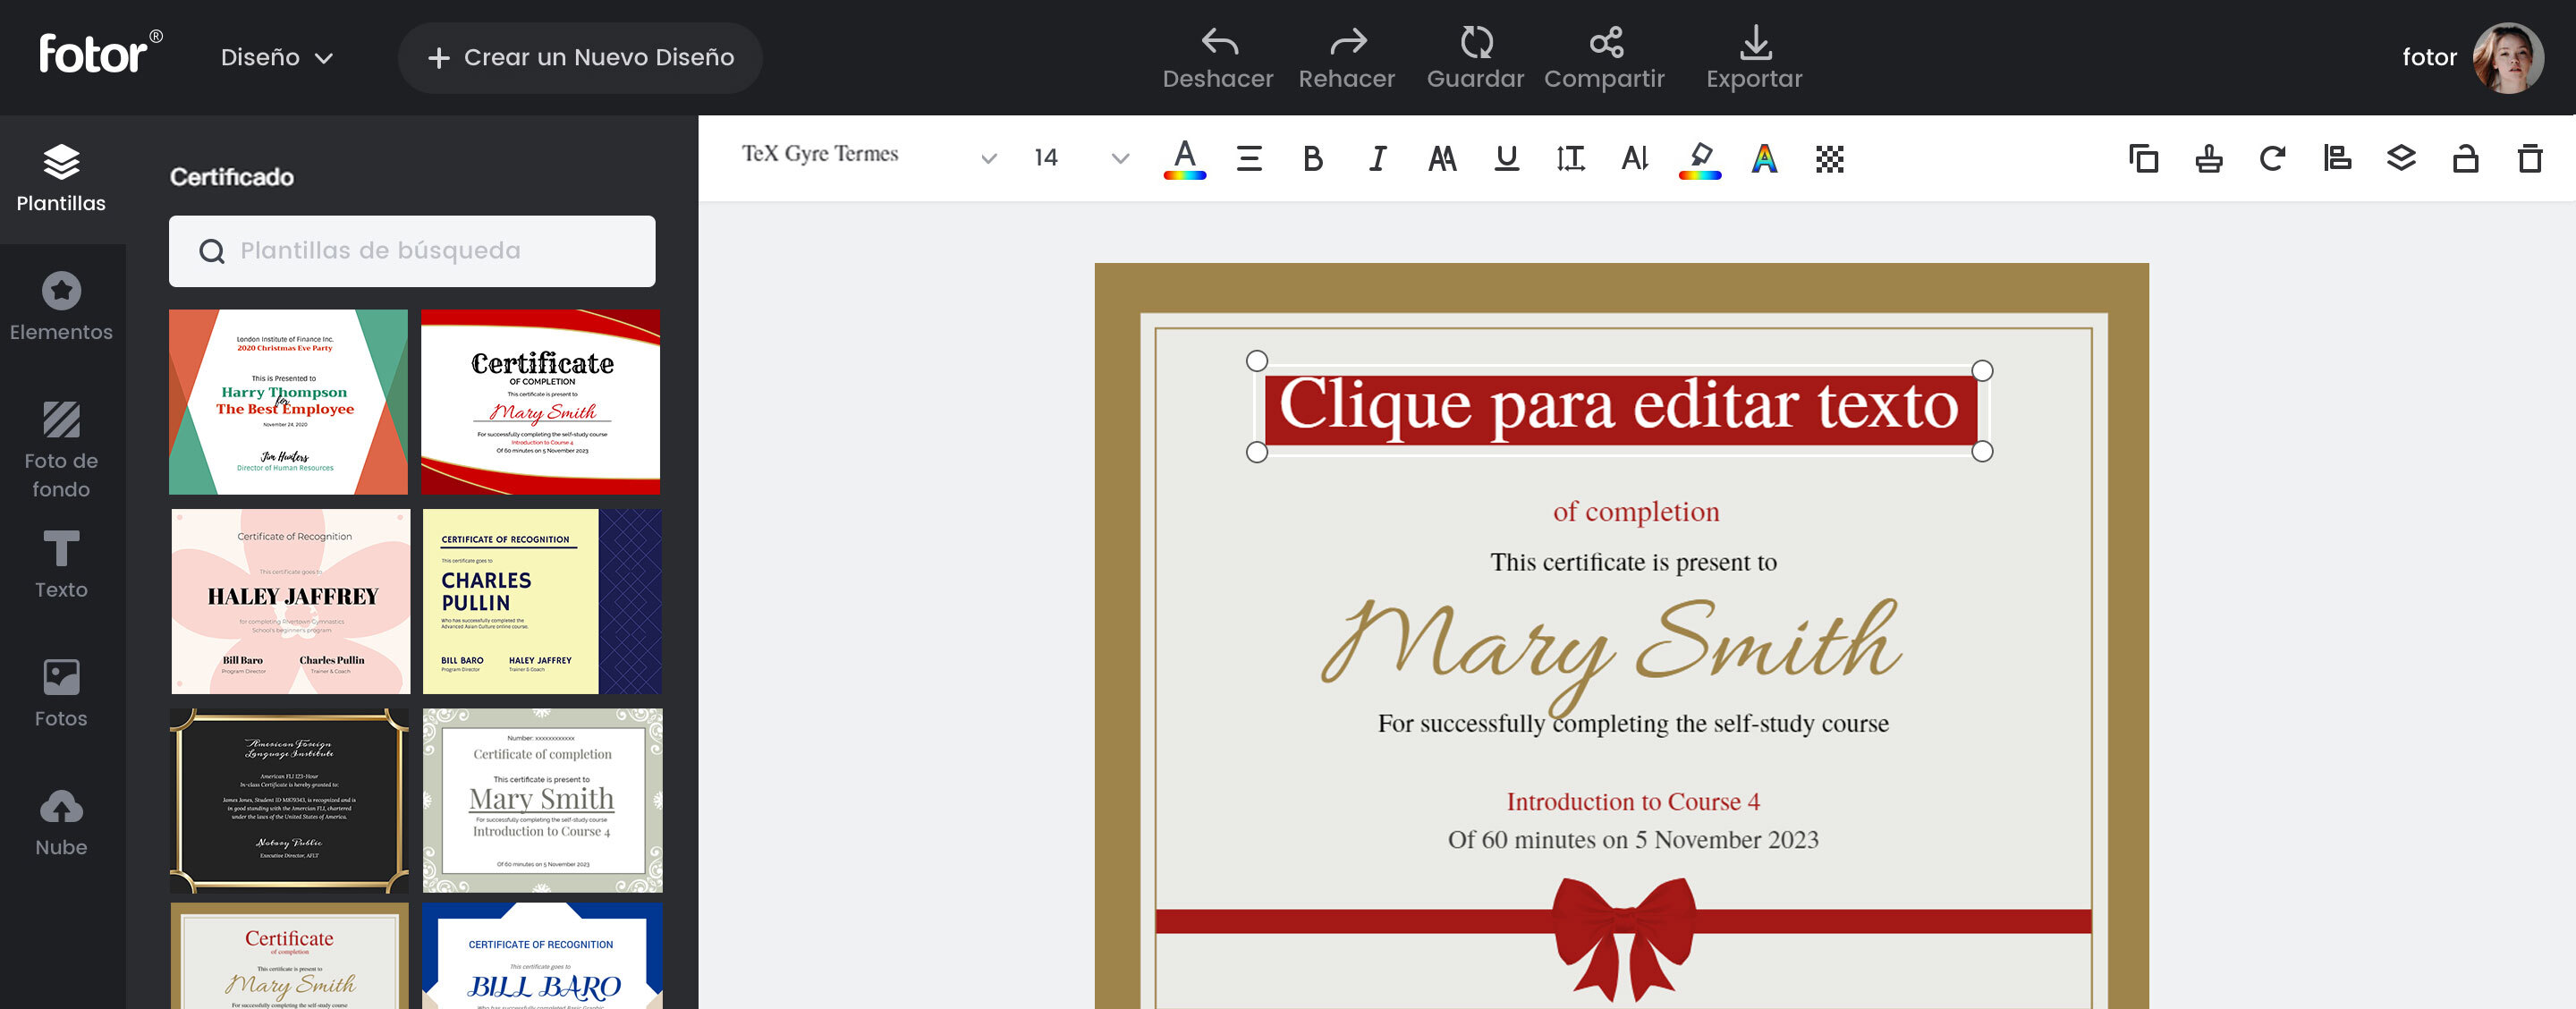The height and width of the screenshot is (1009, 2576).
Task: Expand the font size 14 dropdown
Action: [x=1078, y=157]
